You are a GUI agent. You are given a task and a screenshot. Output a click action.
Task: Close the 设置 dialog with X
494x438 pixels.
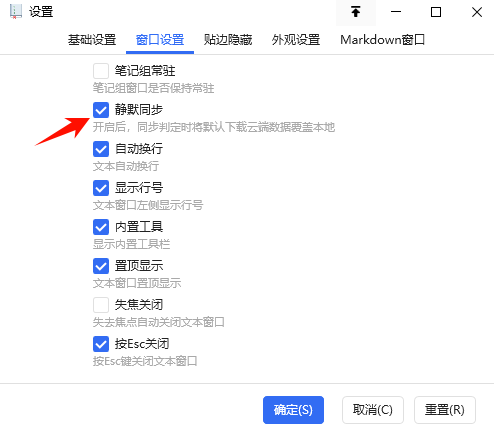coord(477,12)
